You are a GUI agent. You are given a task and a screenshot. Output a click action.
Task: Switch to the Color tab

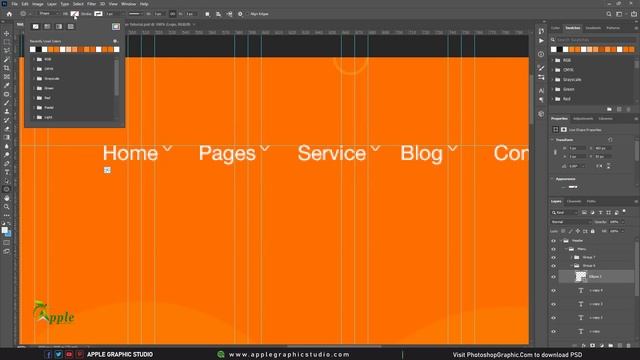pyautogui.click(x=556, y=28)
